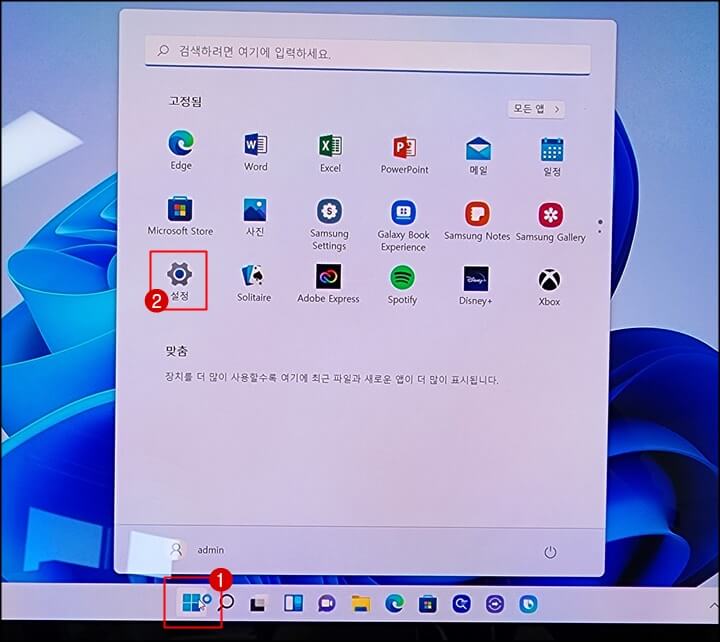Open Widgets from the taskbar
This screenshot has width=720, height=642.
pyautogui.click(x=293, y=603)
